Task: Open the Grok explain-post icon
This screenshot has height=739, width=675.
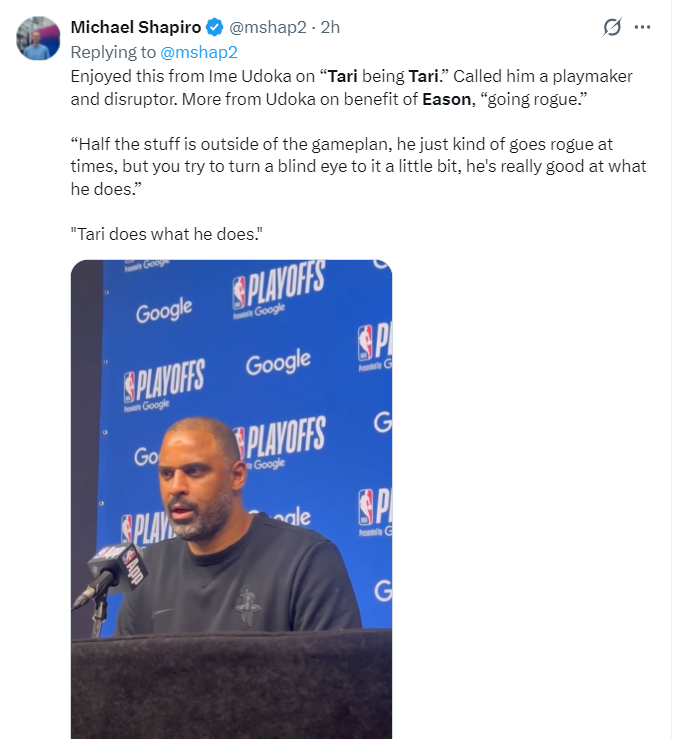Action: (x=612, y=27)
